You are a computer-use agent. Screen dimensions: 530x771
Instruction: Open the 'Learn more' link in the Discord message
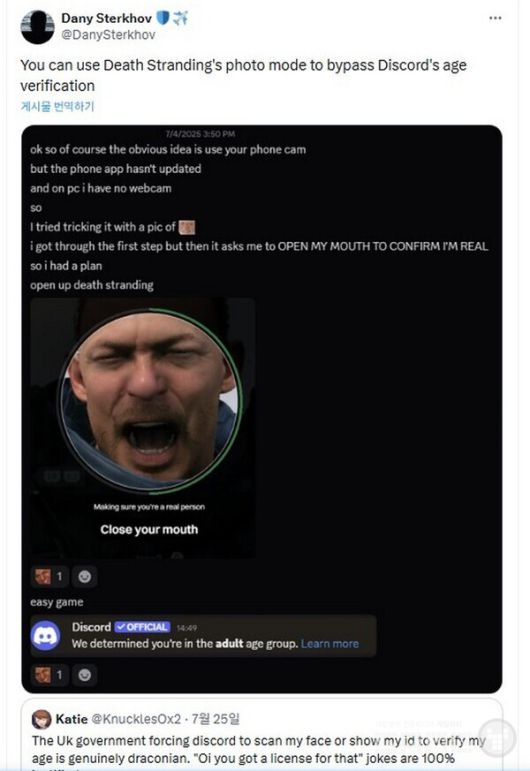tap(330, 644)
